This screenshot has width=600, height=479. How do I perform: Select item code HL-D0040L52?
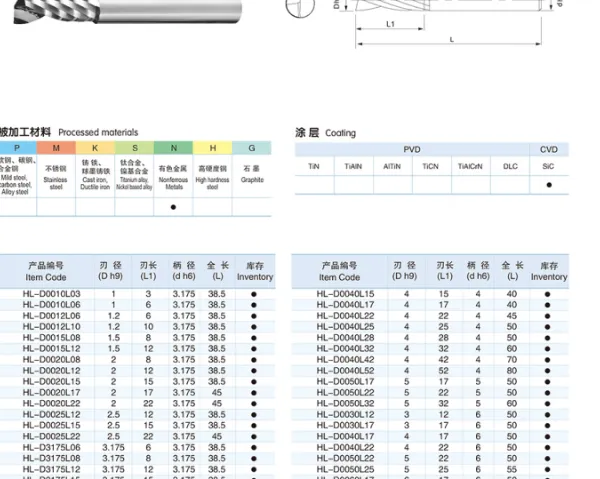[346, 371]
